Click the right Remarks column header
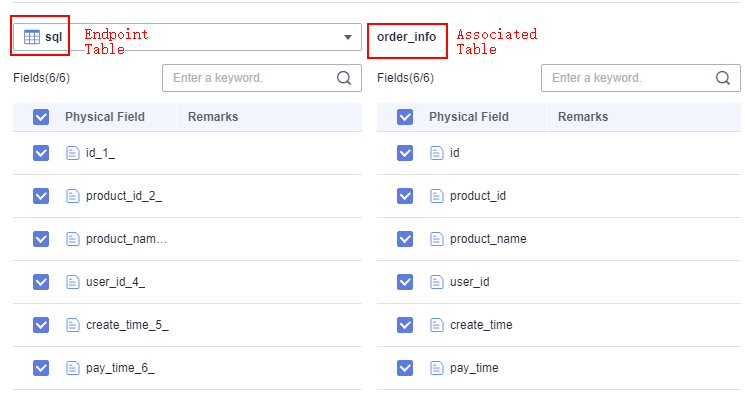Screen dimensions: 745x413 click(x=583, y=117)
